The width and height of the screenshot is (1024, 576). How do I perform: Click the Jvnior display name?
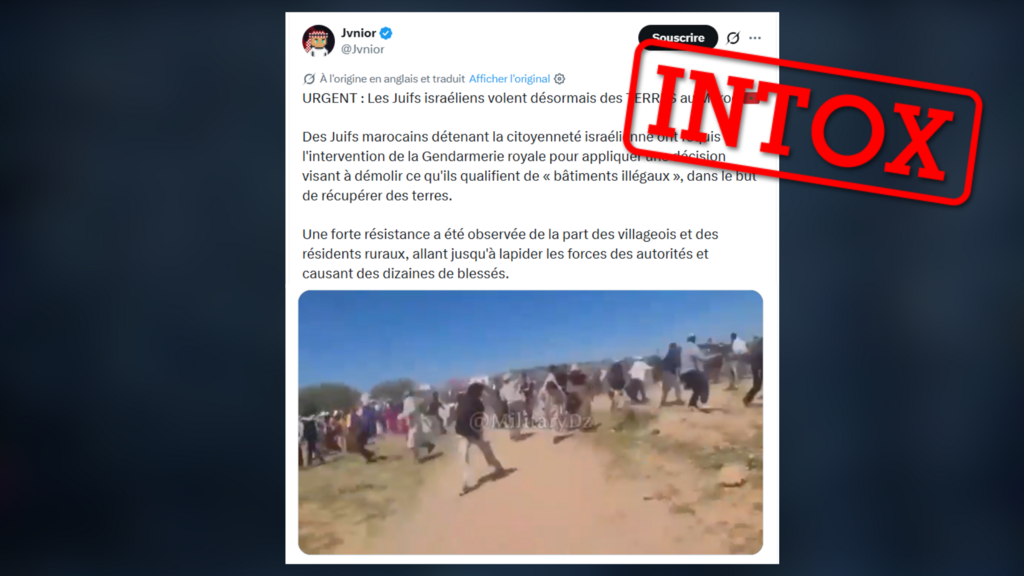pos(359,33)
